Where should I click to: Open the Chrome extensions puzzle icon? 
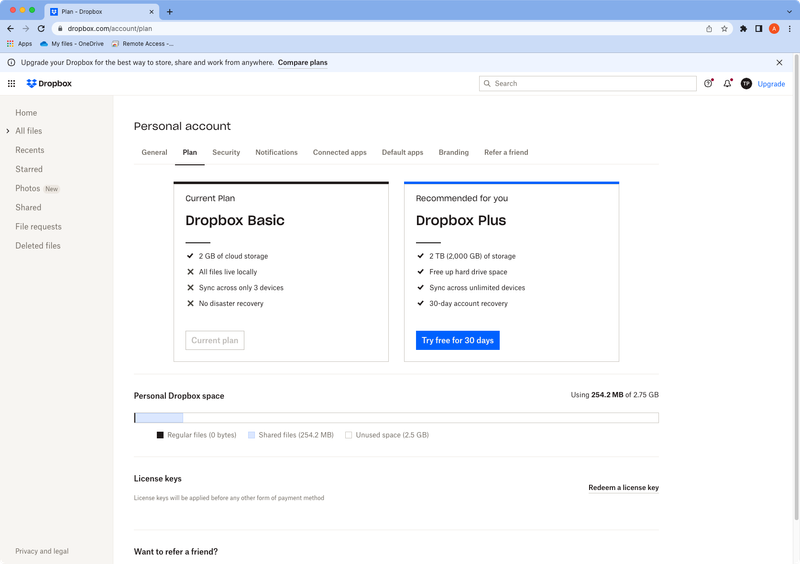743,29
